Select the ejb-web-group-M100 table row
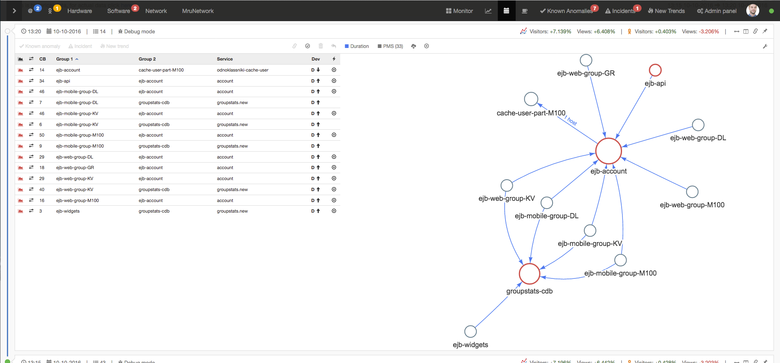This screenshot has width=780, height=363. click(178, 200)
